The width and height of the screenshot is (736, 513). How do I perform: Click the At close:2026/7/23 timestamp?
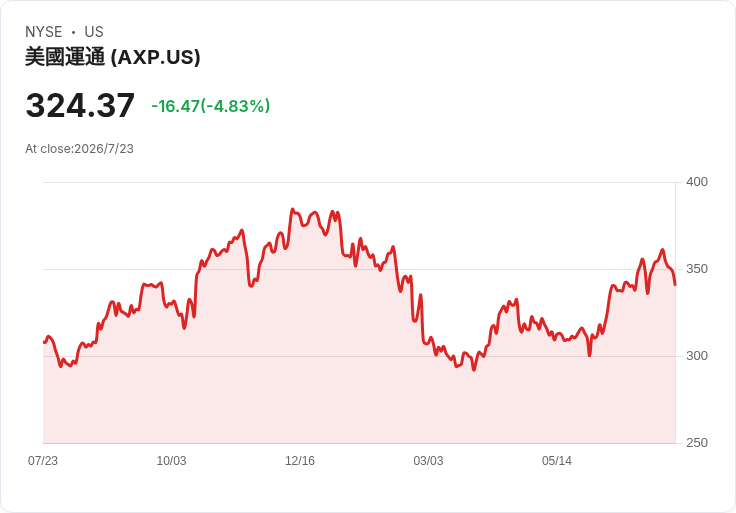point(79,149)
